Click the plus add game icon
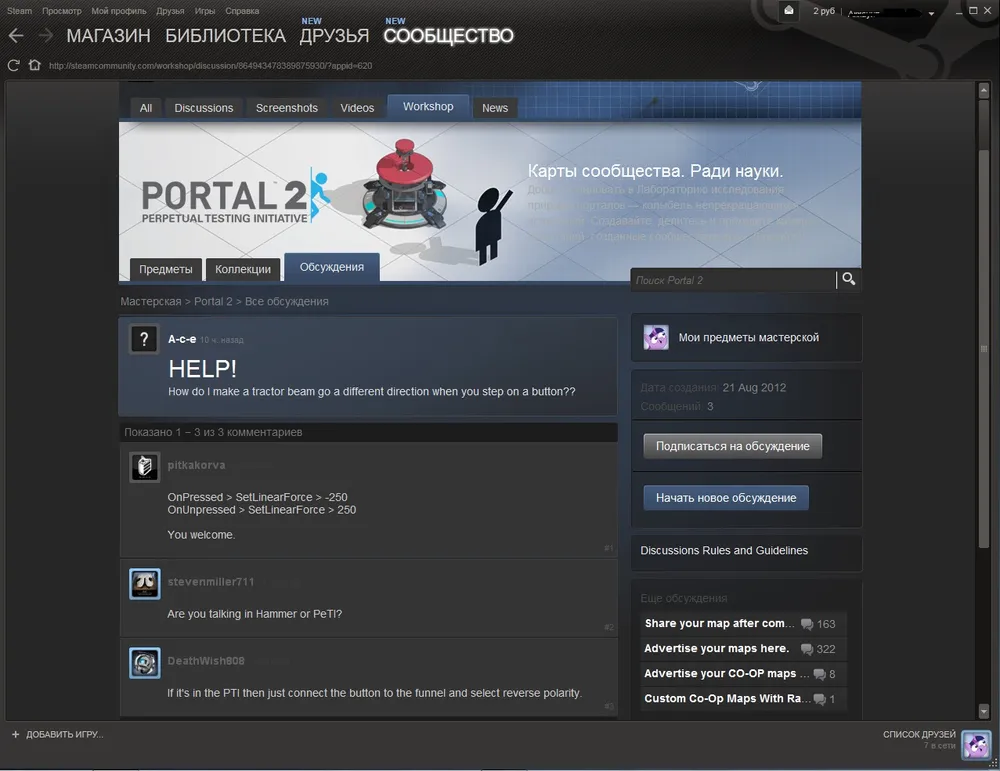The height and width of the screenshot is (771, 1000). point(15,734)
